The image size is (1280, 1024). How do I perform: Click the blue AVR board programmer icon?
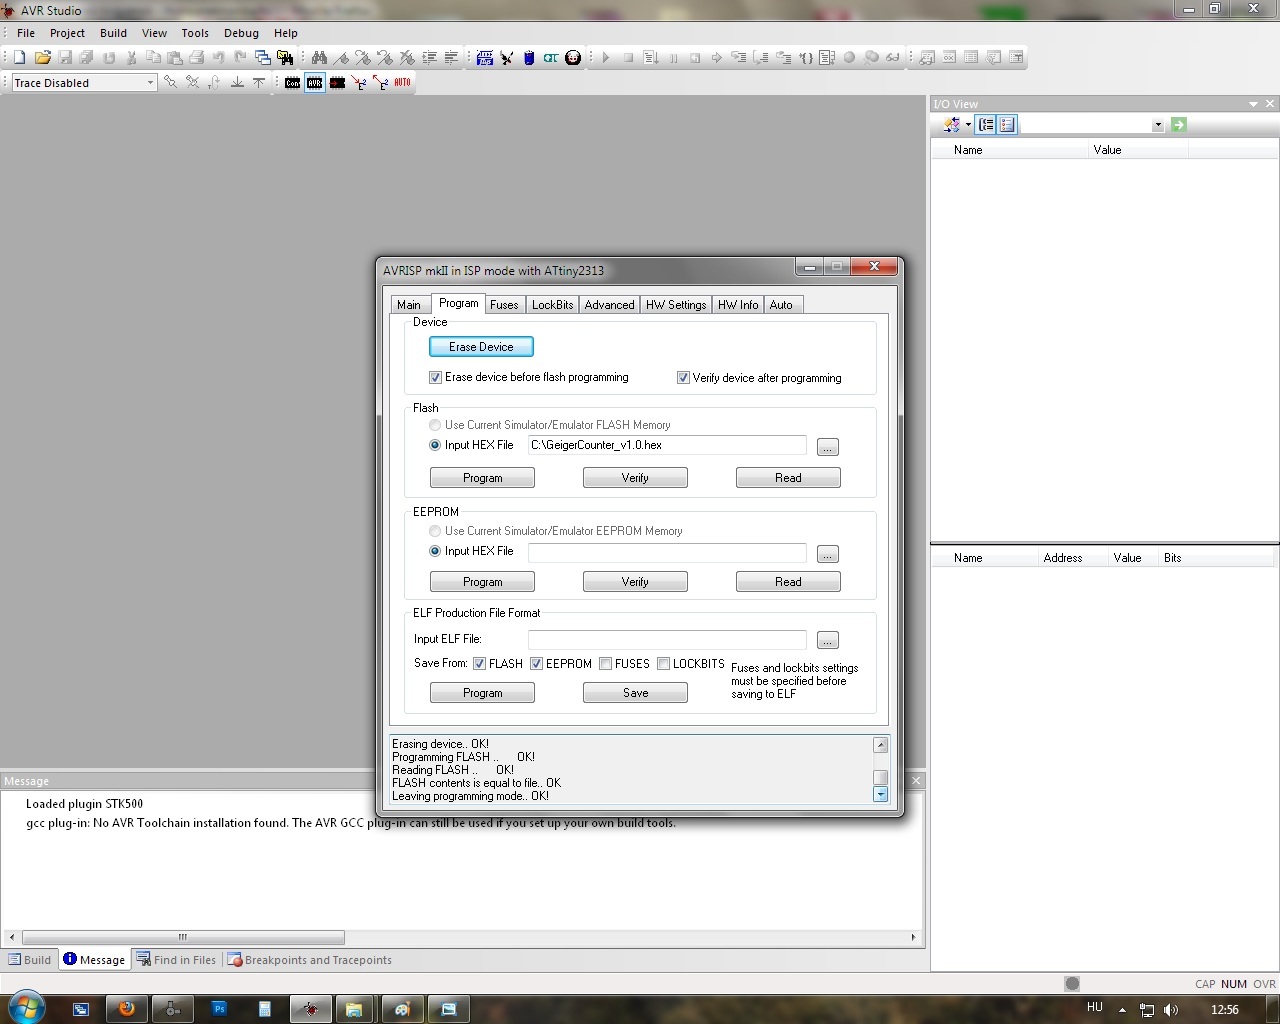point(485,58)
